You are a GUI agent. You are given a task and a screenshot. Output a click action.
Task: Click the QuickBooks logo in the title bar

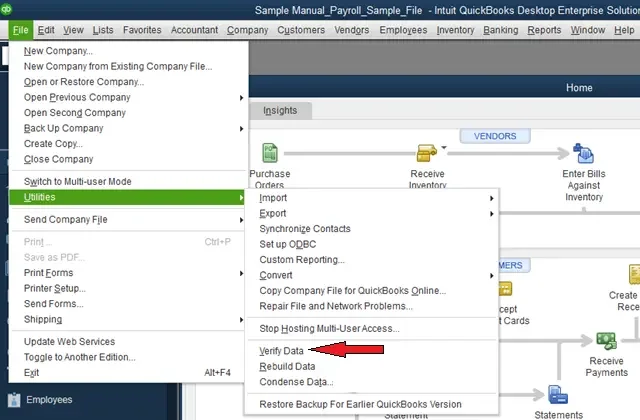pyautogui.click(x=7, y=9)
